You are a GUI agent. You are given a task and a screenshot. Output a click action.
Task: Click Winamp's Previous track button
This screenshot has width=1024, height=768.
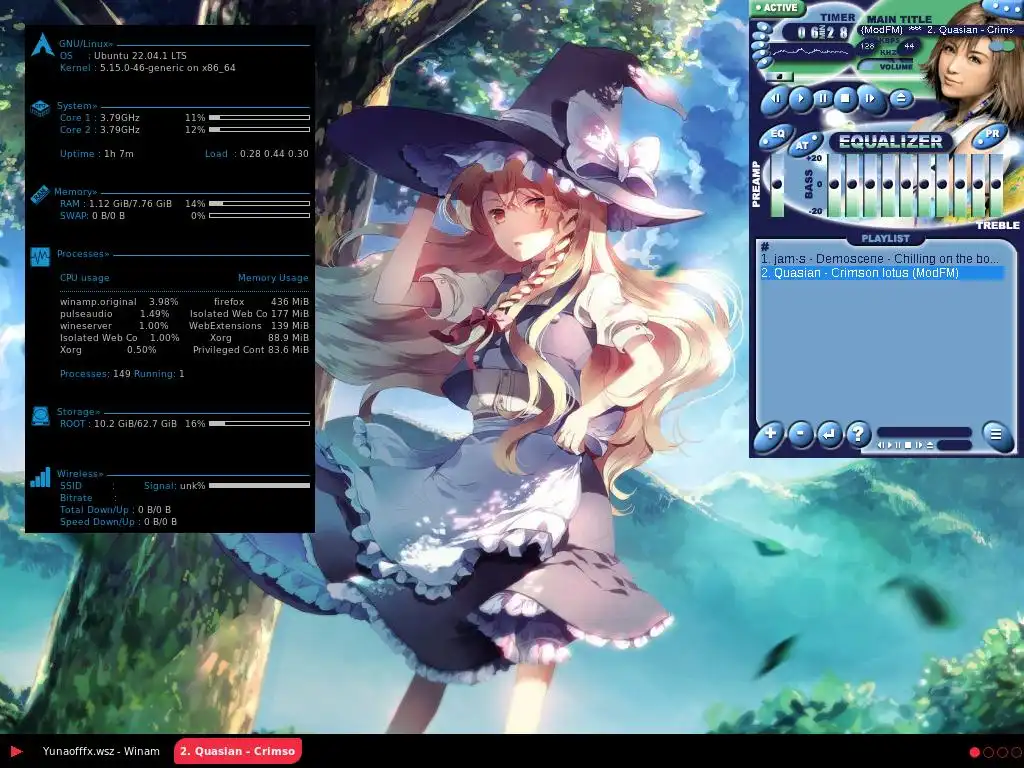tap(775, 99)
